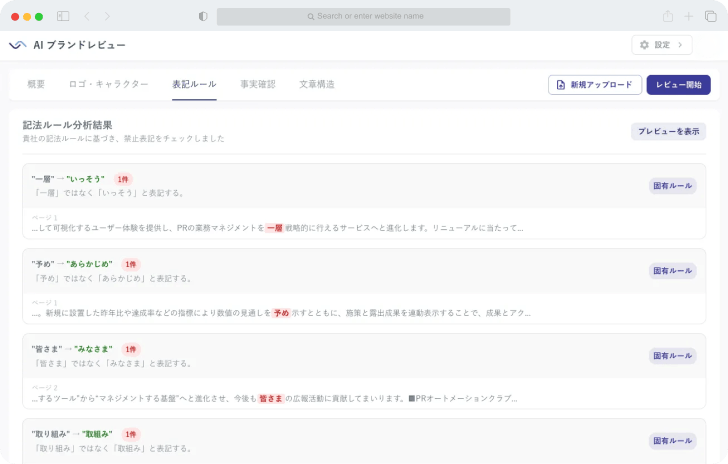
Task: Click the プレビューを表示 button
Action: [668, 131]
